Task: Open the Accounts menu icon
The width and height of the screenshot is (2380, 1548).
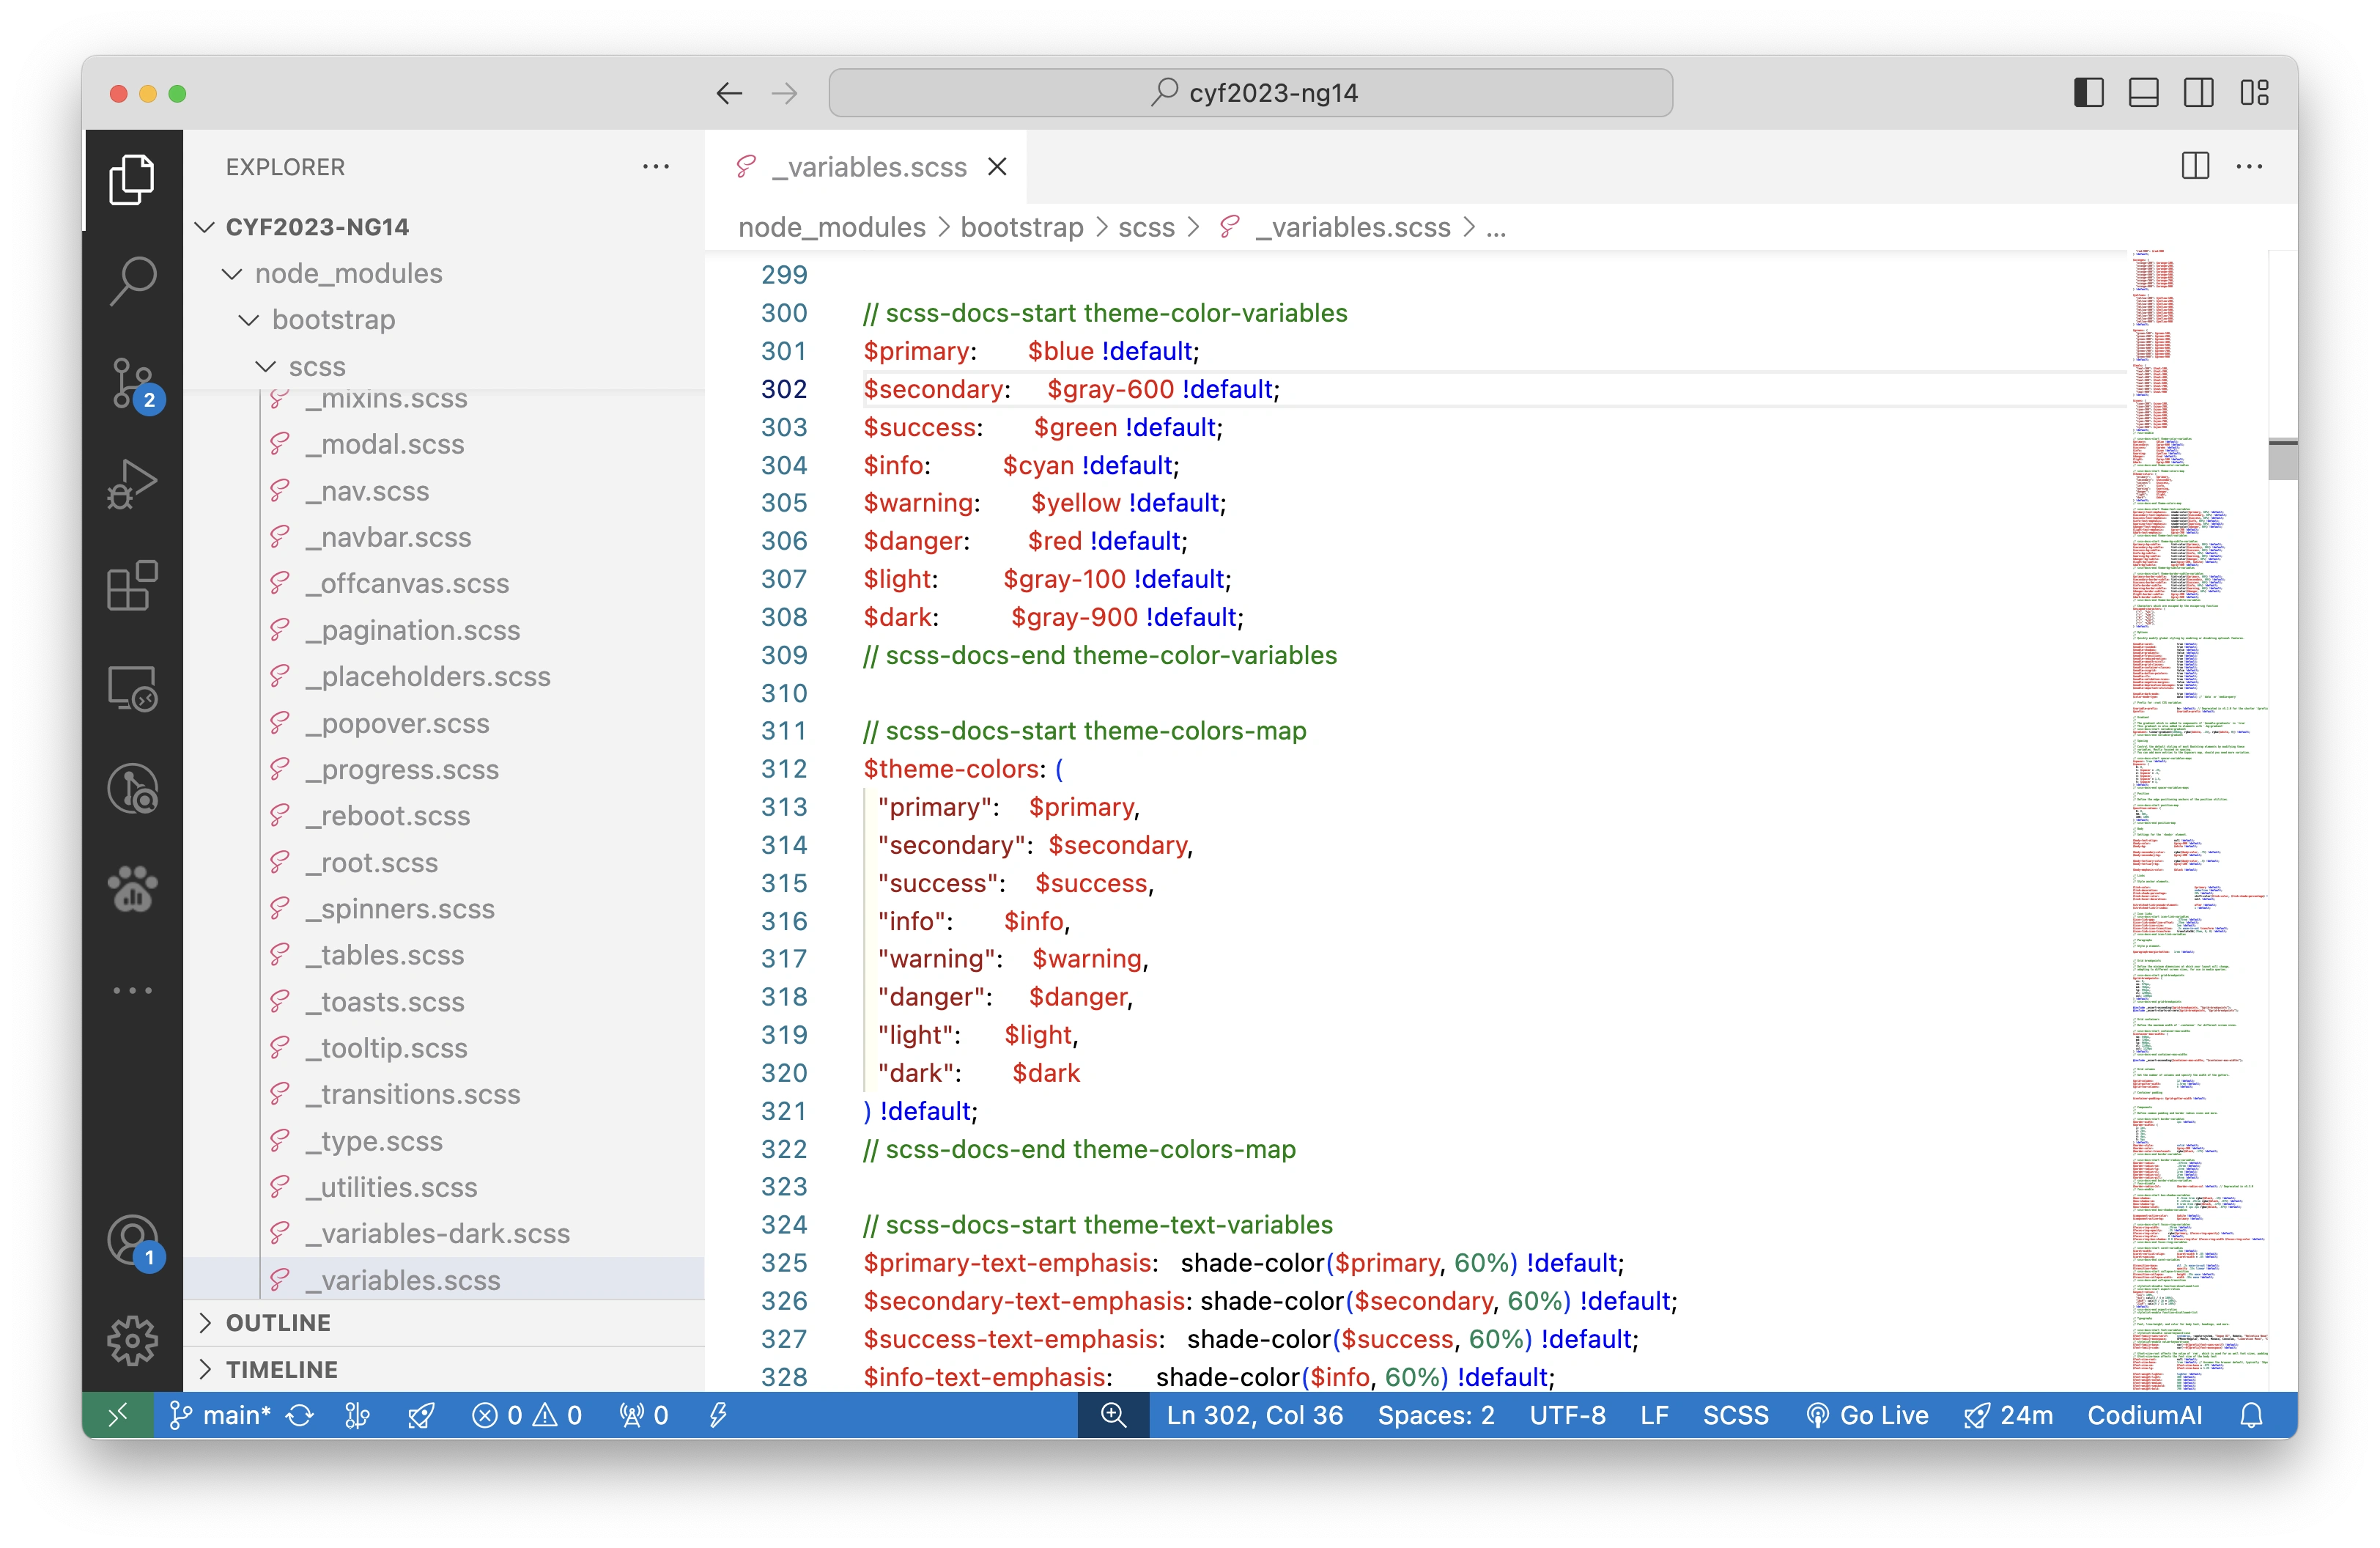Action: (x=132, y=1241)
